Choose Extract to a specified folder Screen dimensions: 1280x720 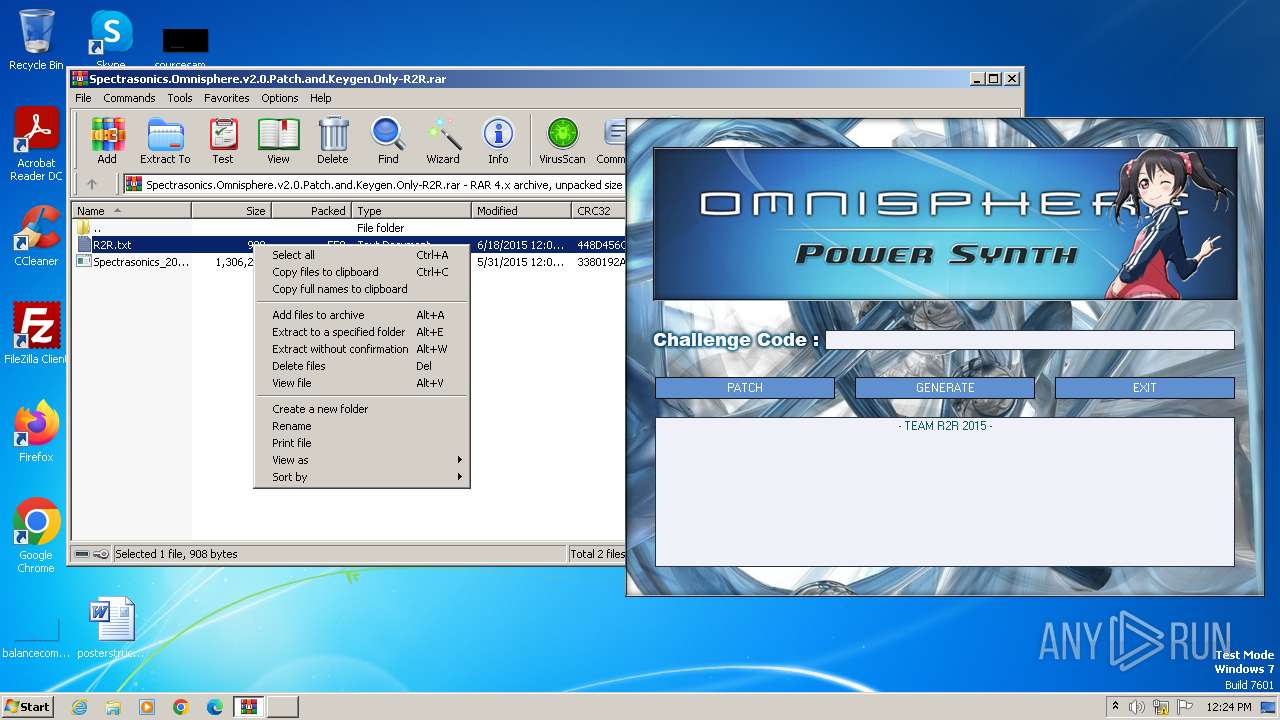pos(362,332)
